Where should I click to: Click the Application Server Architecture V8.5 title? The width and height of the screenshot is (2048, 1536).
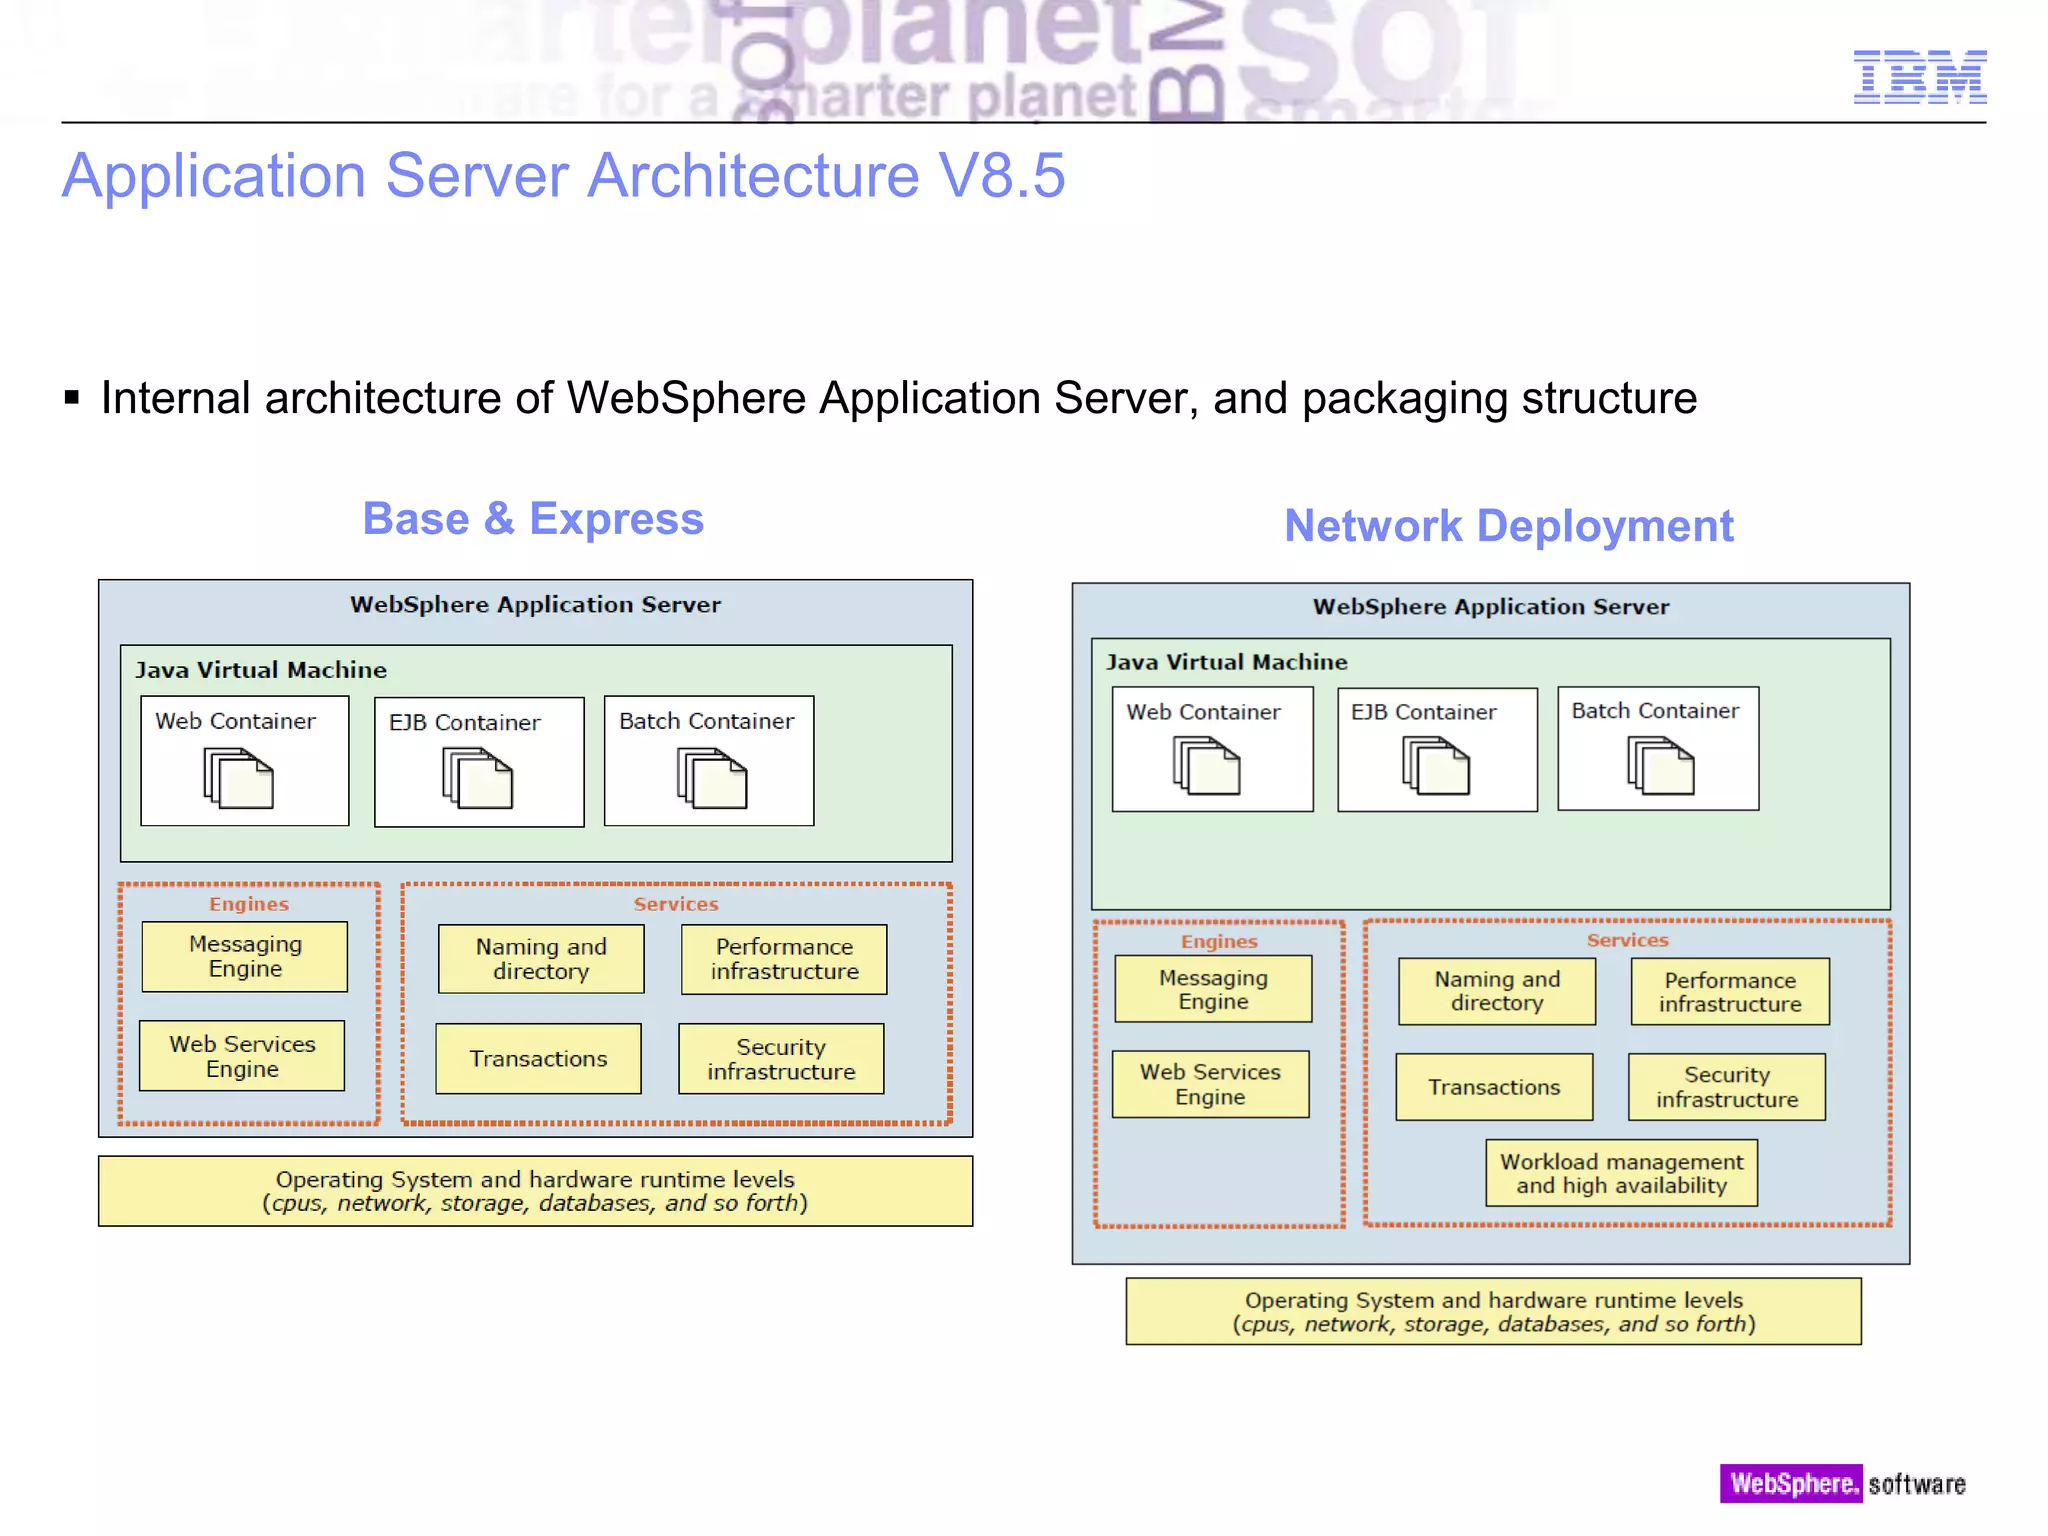(563, 176)
